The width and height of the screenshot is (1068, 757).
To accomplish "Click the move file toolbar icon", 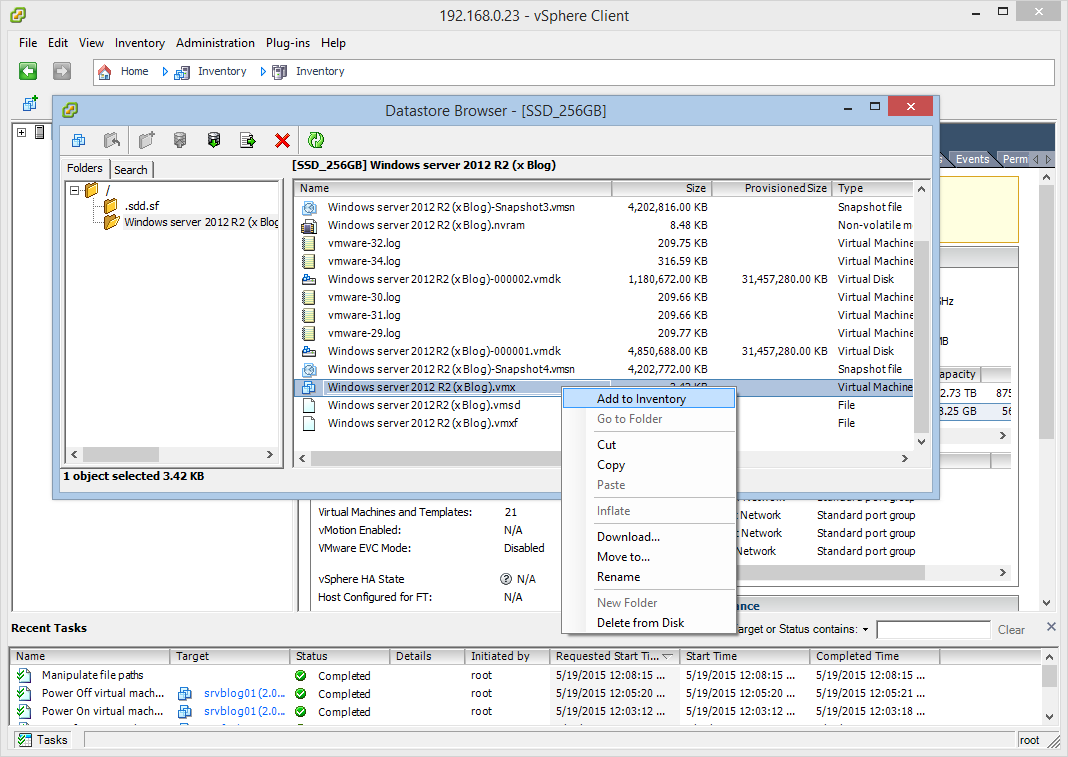I will pyautogui.click(x=248, y=140).
